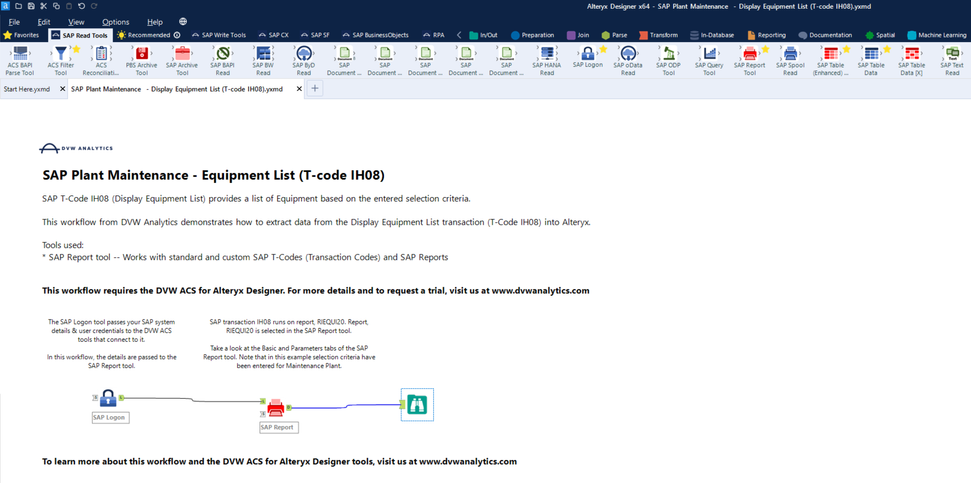The image size is (971, 483).
Task: Select SAP Report Tool in palette
Action: pos(749,61)
